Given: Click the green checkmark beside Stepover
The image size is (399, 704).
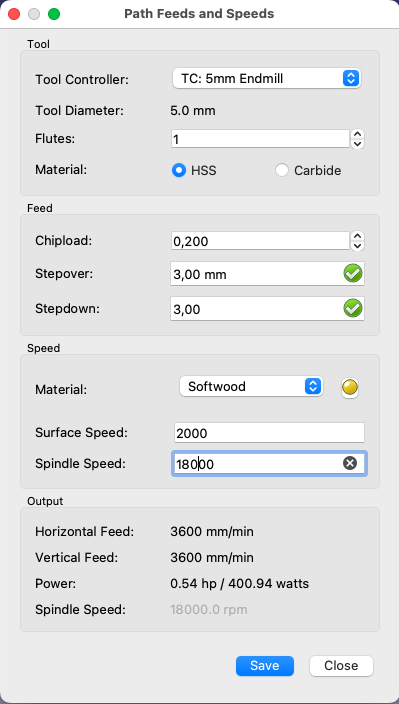Looking at the screenshot, I should tap(353, 273).
